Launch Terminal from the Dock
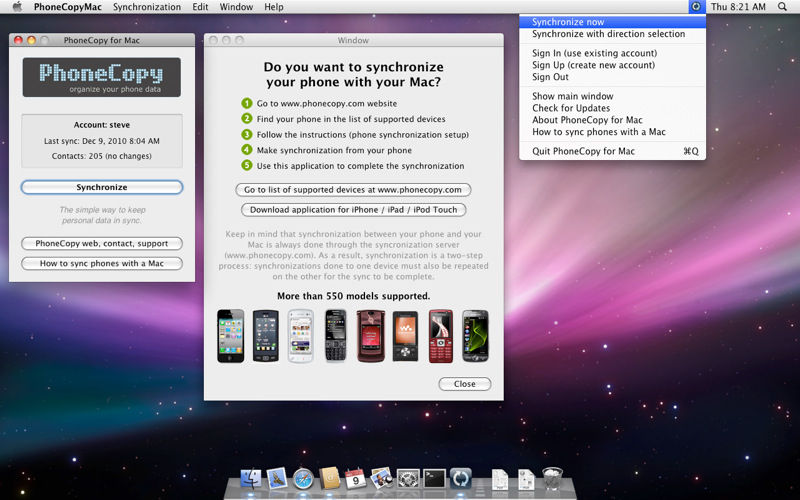 (x=434, y=479)
